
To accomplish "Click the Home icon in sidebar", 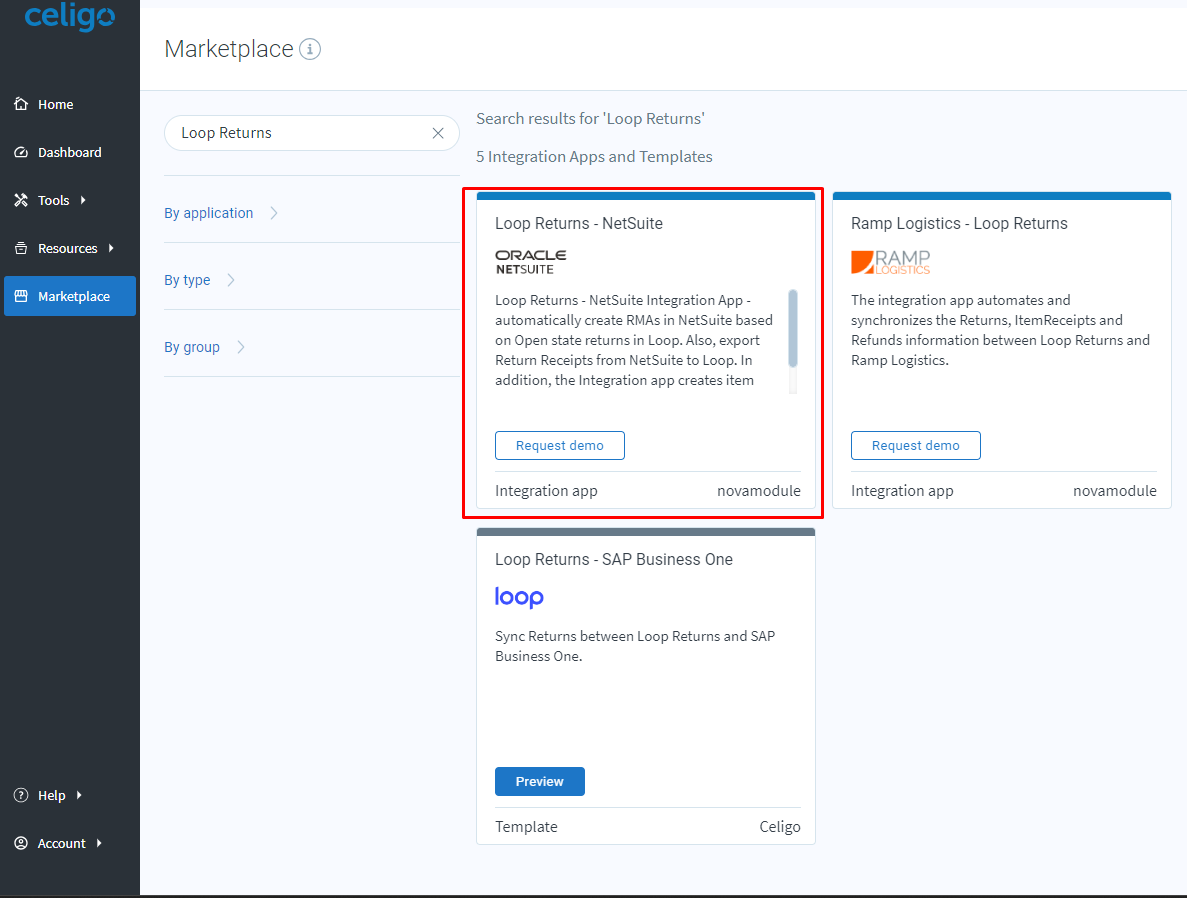I will pyautogui.click(x=21, y=104).
